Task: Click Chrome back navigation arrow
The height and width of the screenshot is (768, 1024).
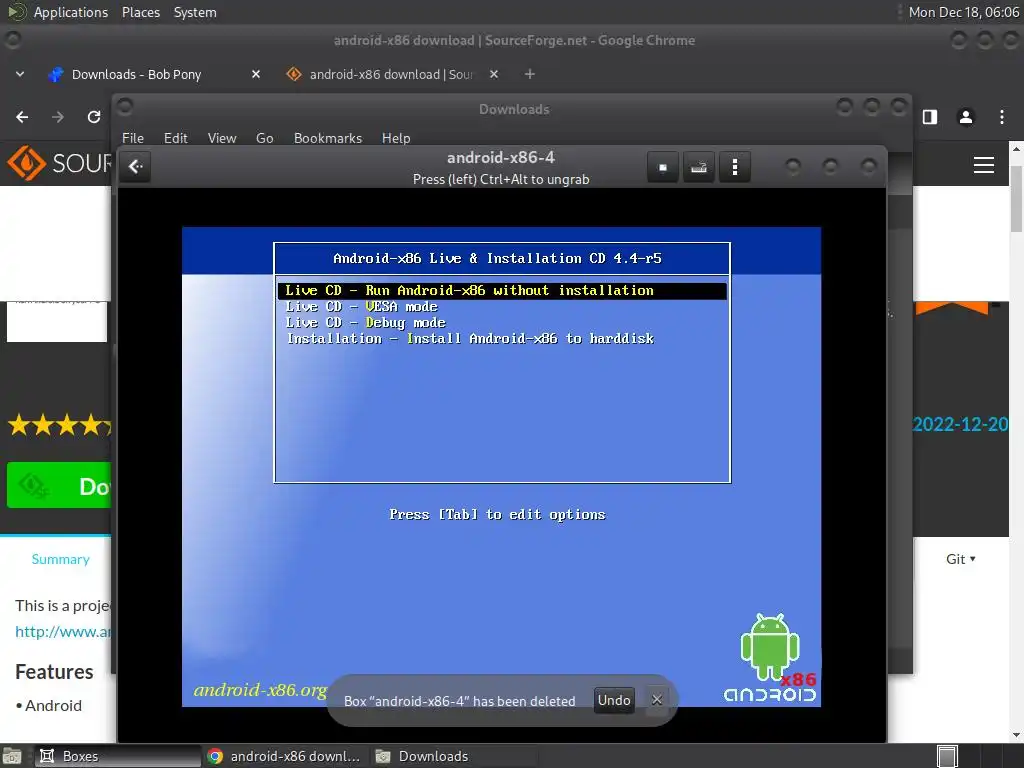Action: pyautogui.click(x=22, y=117)
